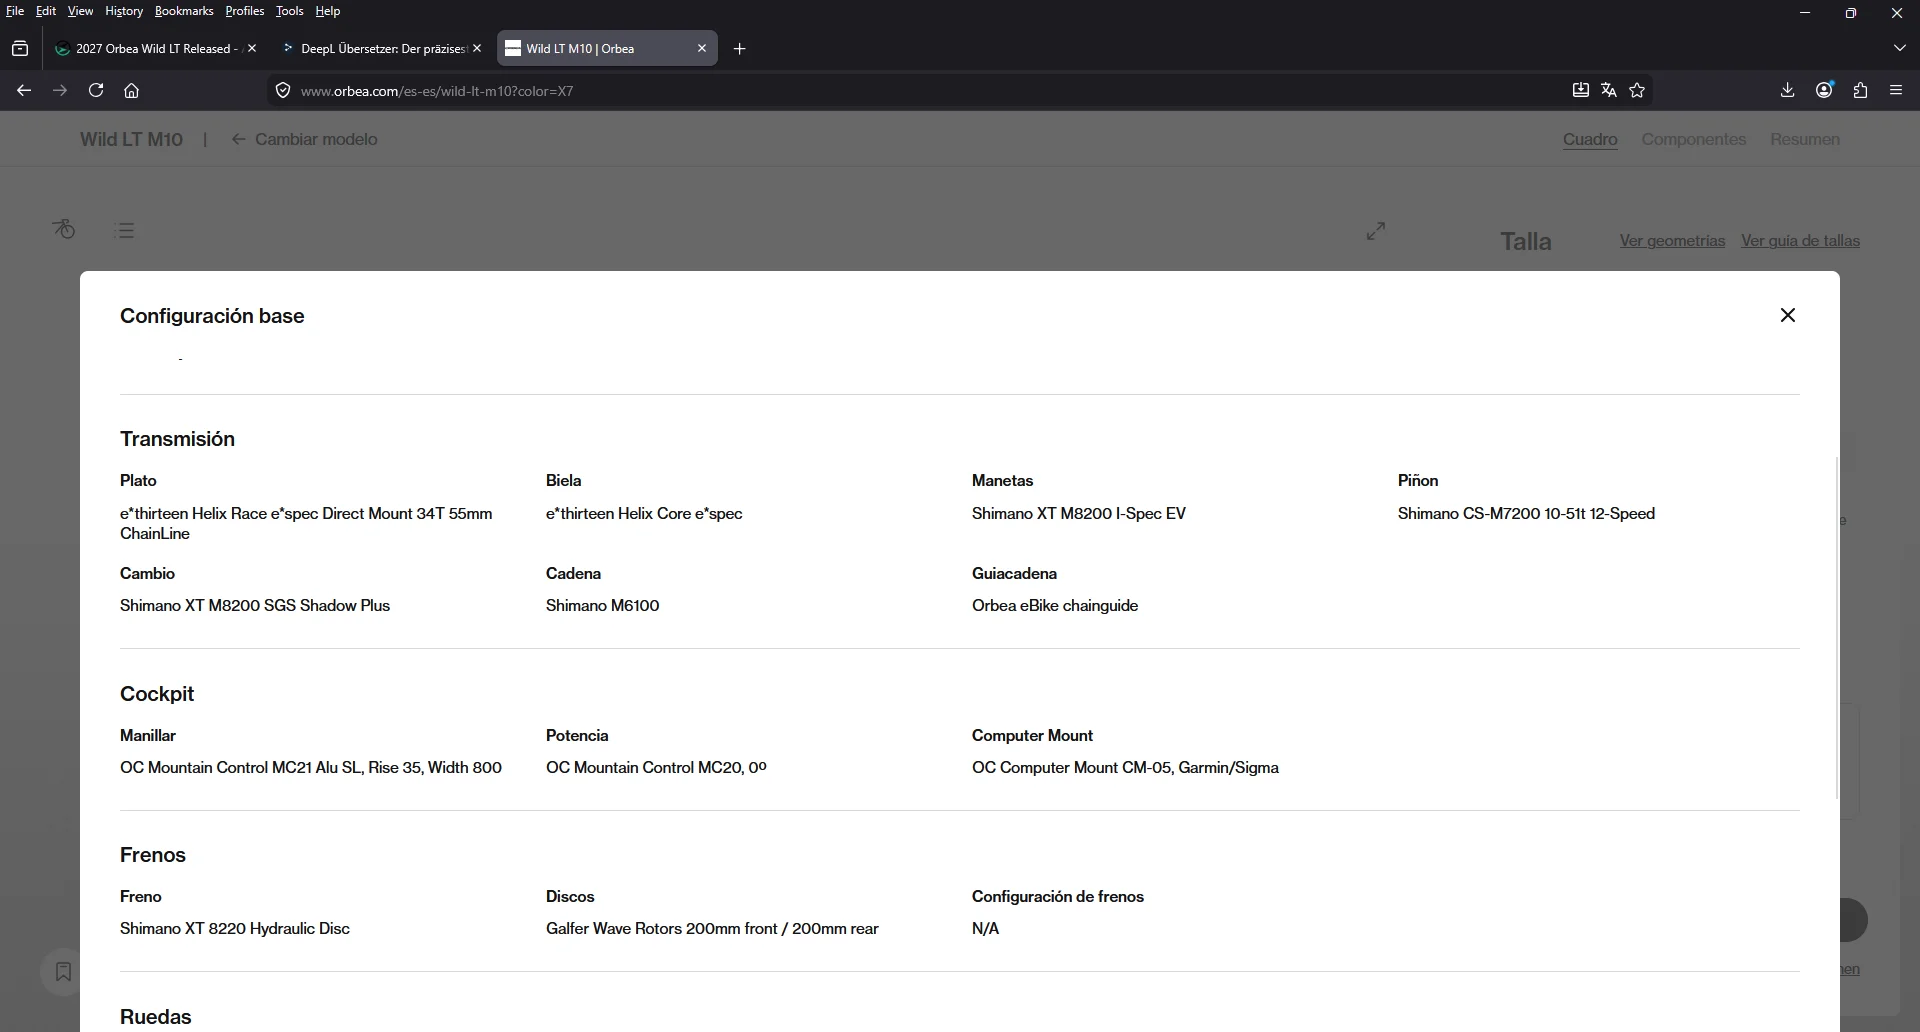List all tabs dropdown arrow
This screenshot has width=1920, height=1032.
pyautogui.click(x=1900, y=48)
